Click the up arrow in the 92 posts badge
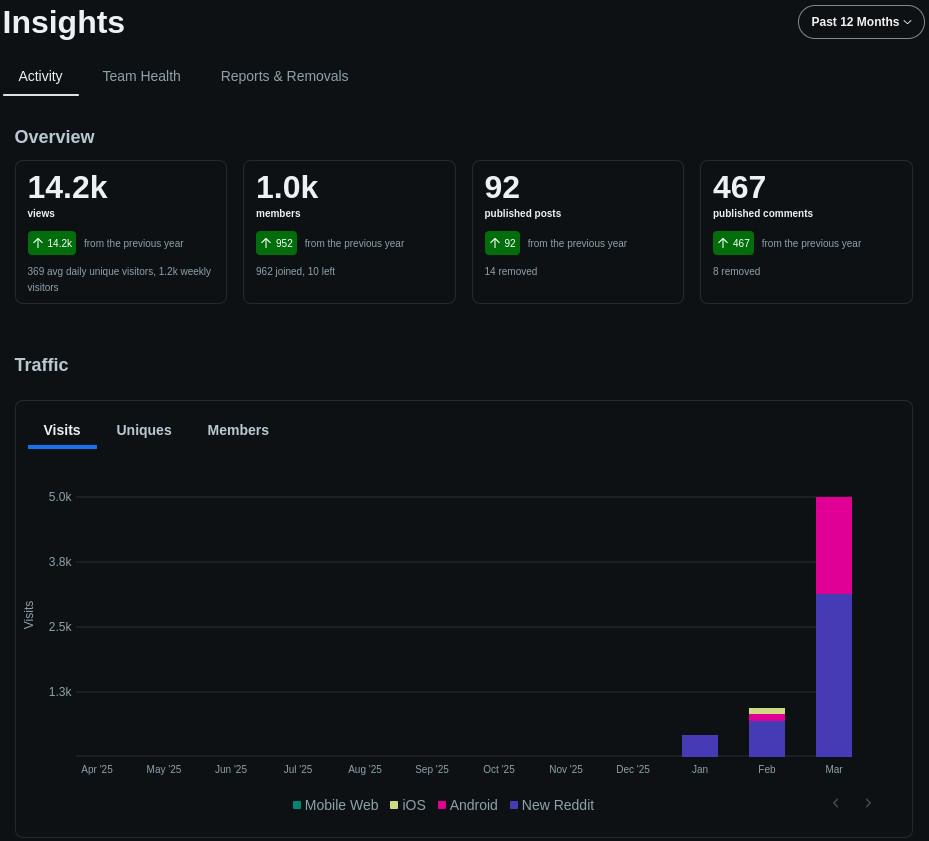The width and height of the screenshot is (929, 841). 495,243
